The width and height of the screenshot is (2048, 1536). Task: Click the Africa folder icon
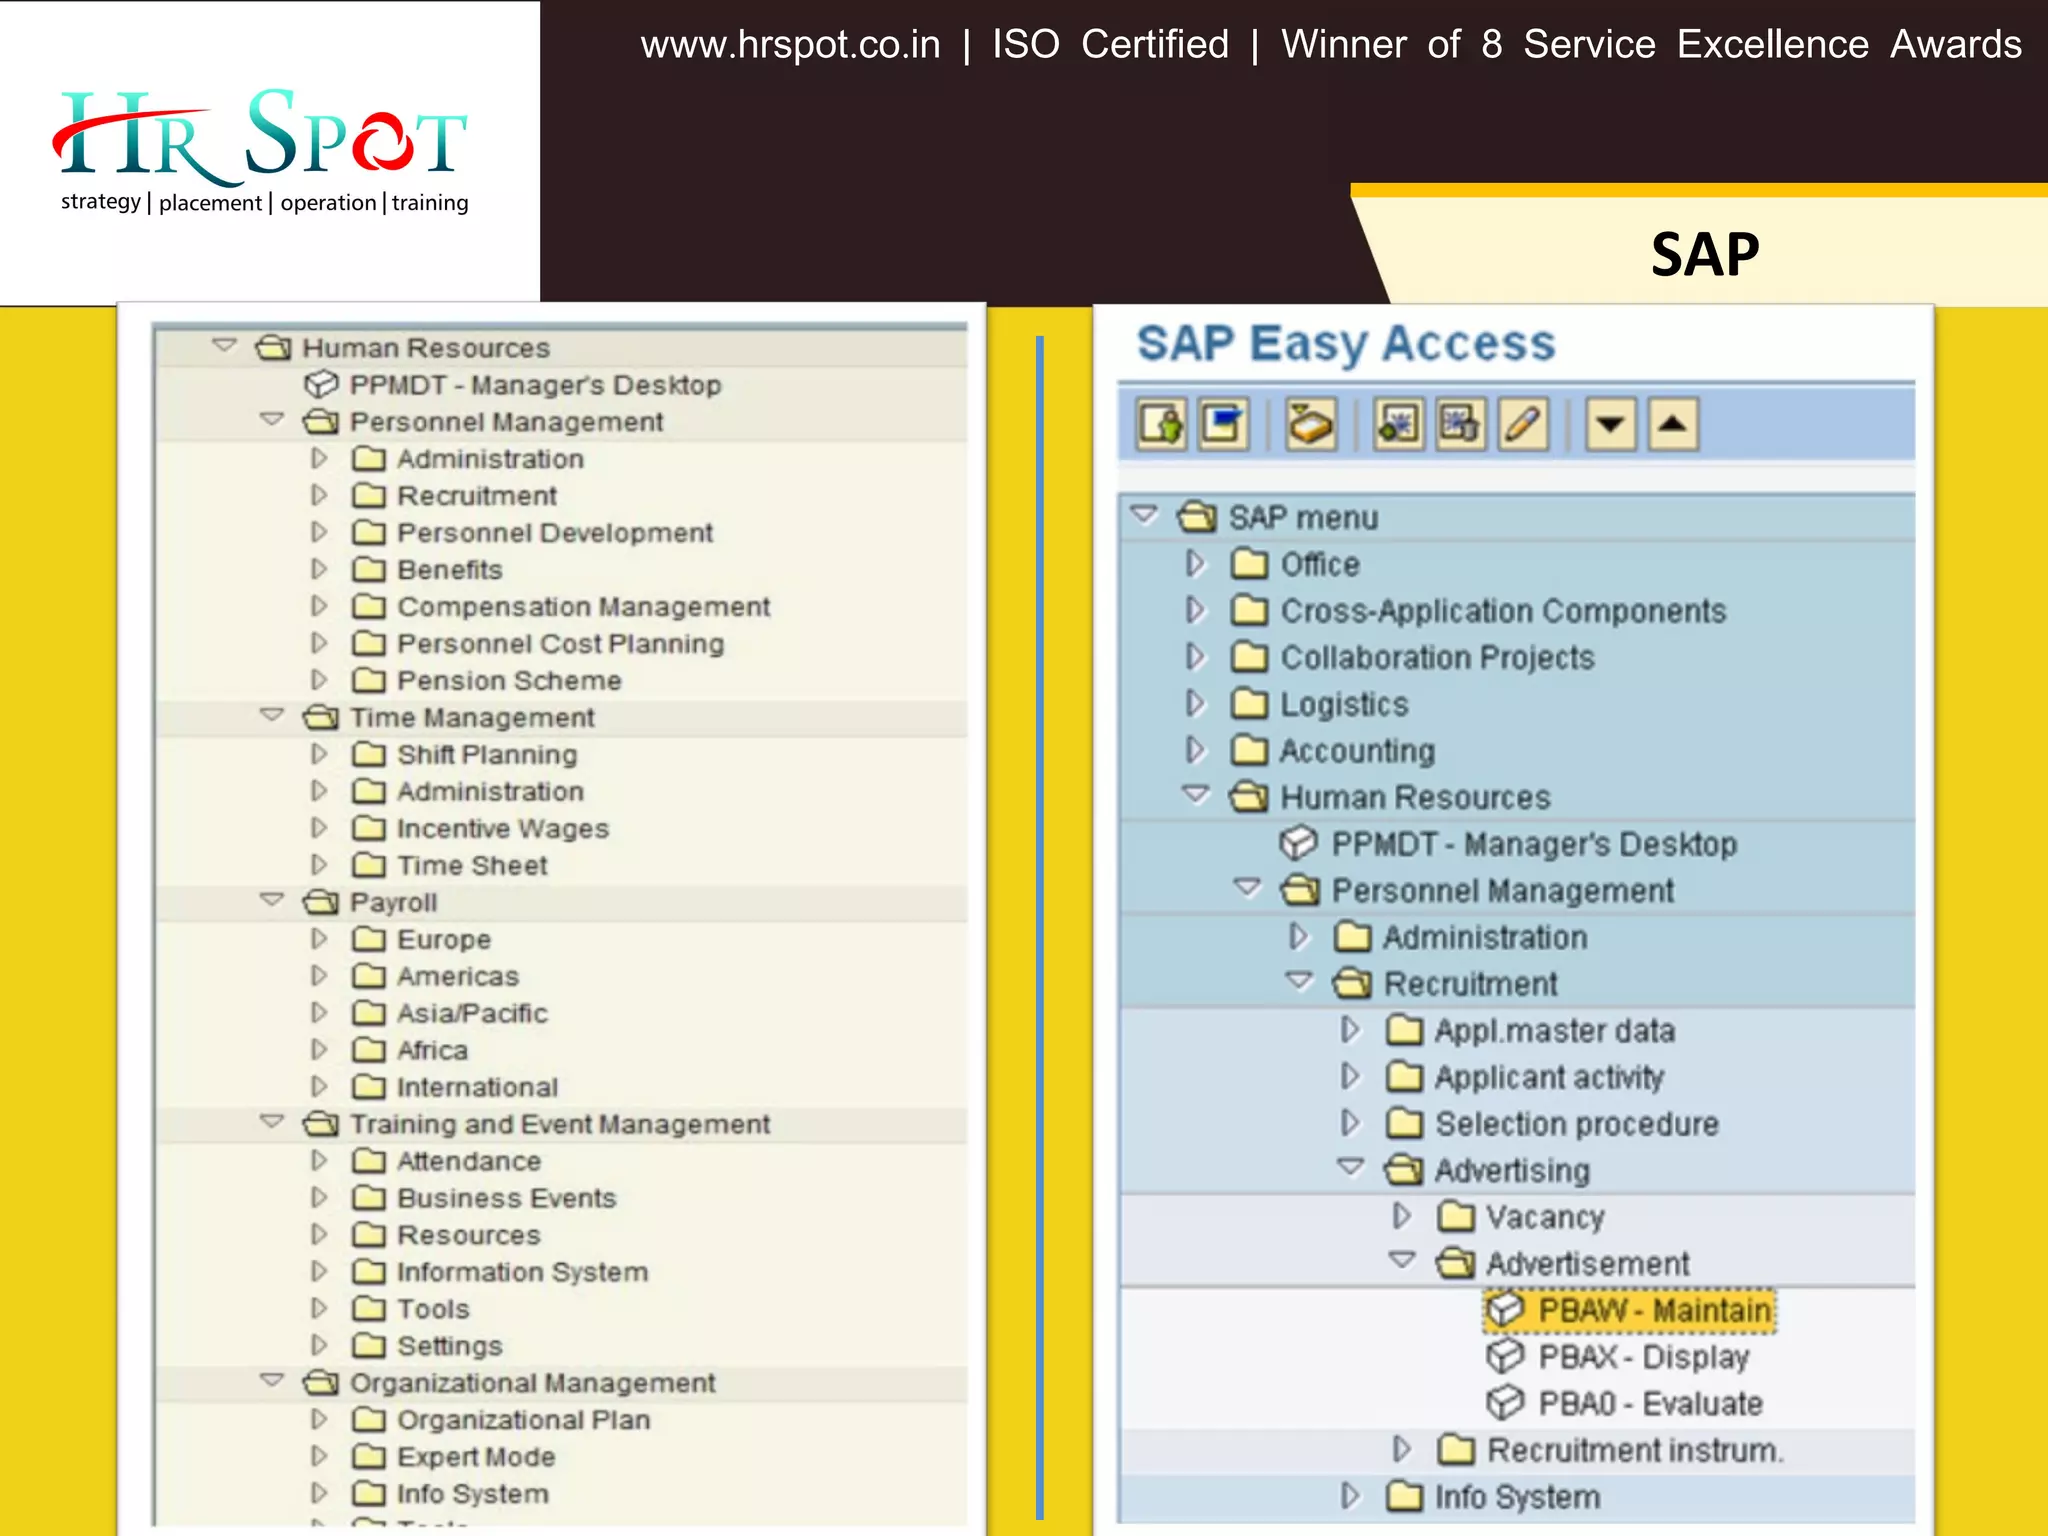(369, 1050)
